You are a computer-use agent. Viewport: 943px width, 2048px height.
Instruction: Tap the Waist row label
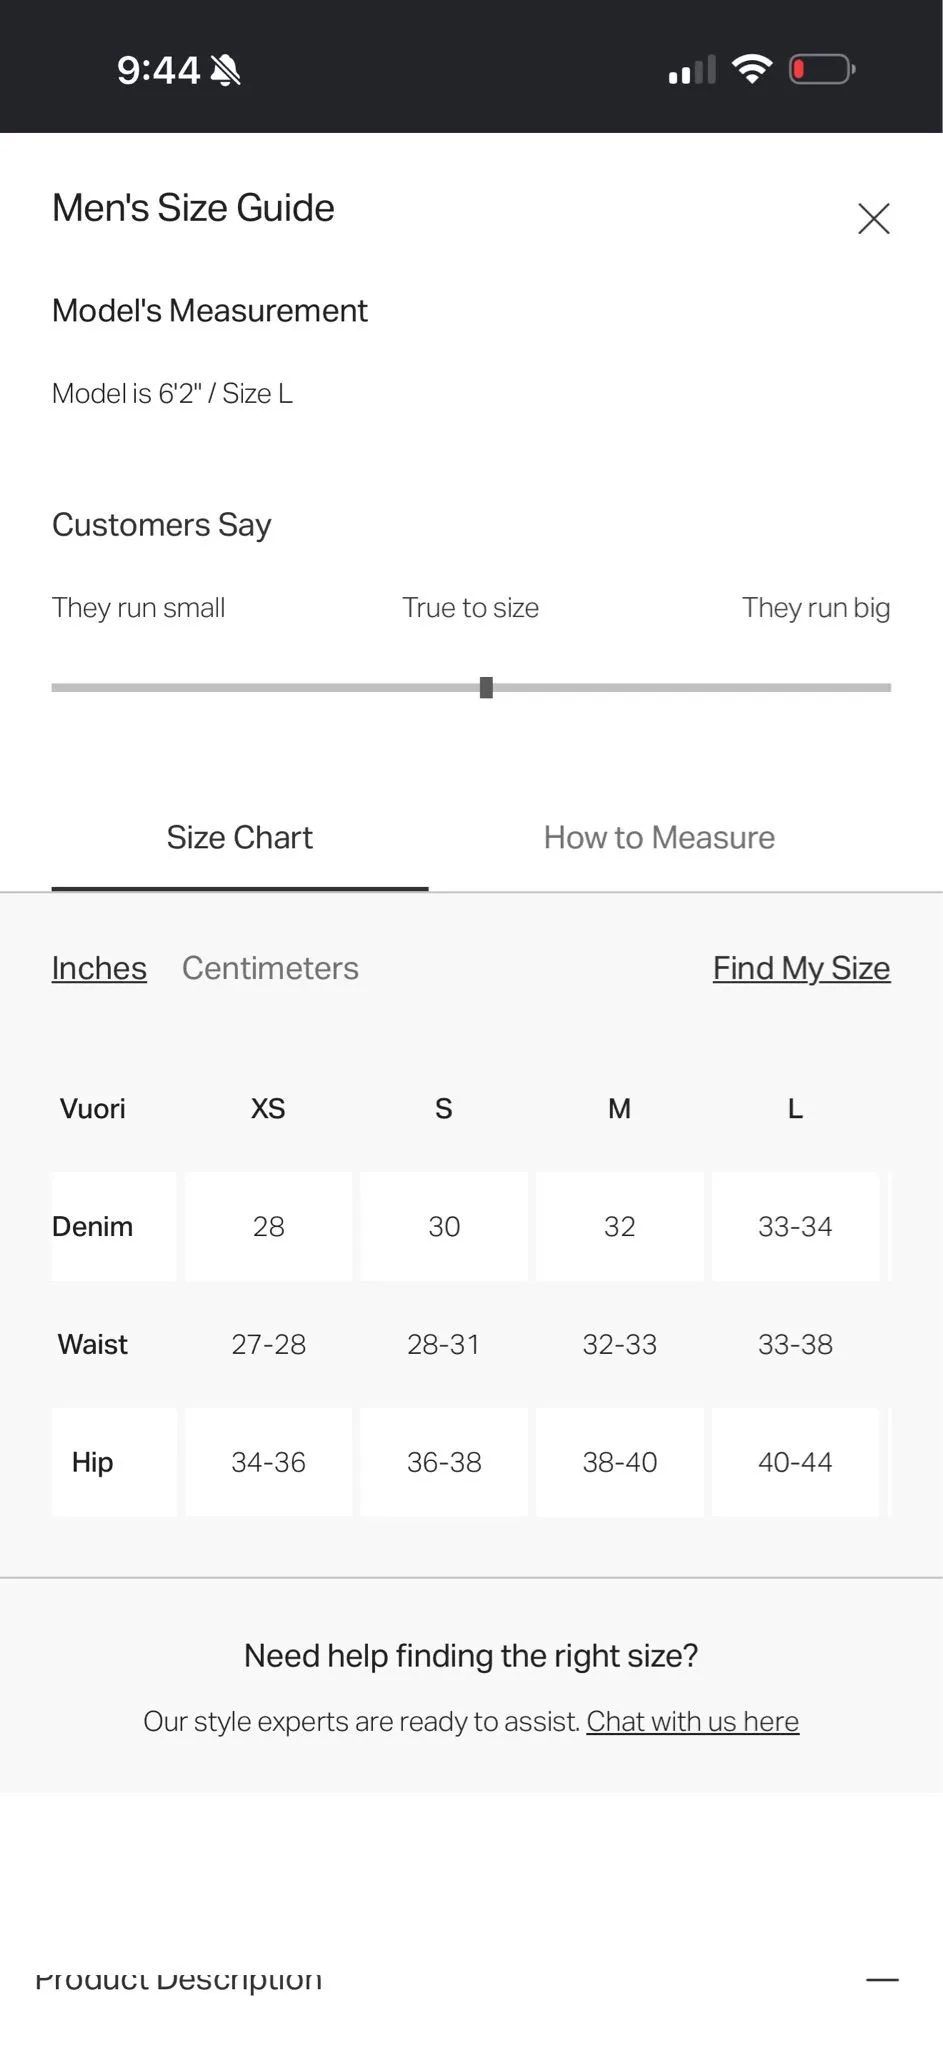click(93, 1344)
